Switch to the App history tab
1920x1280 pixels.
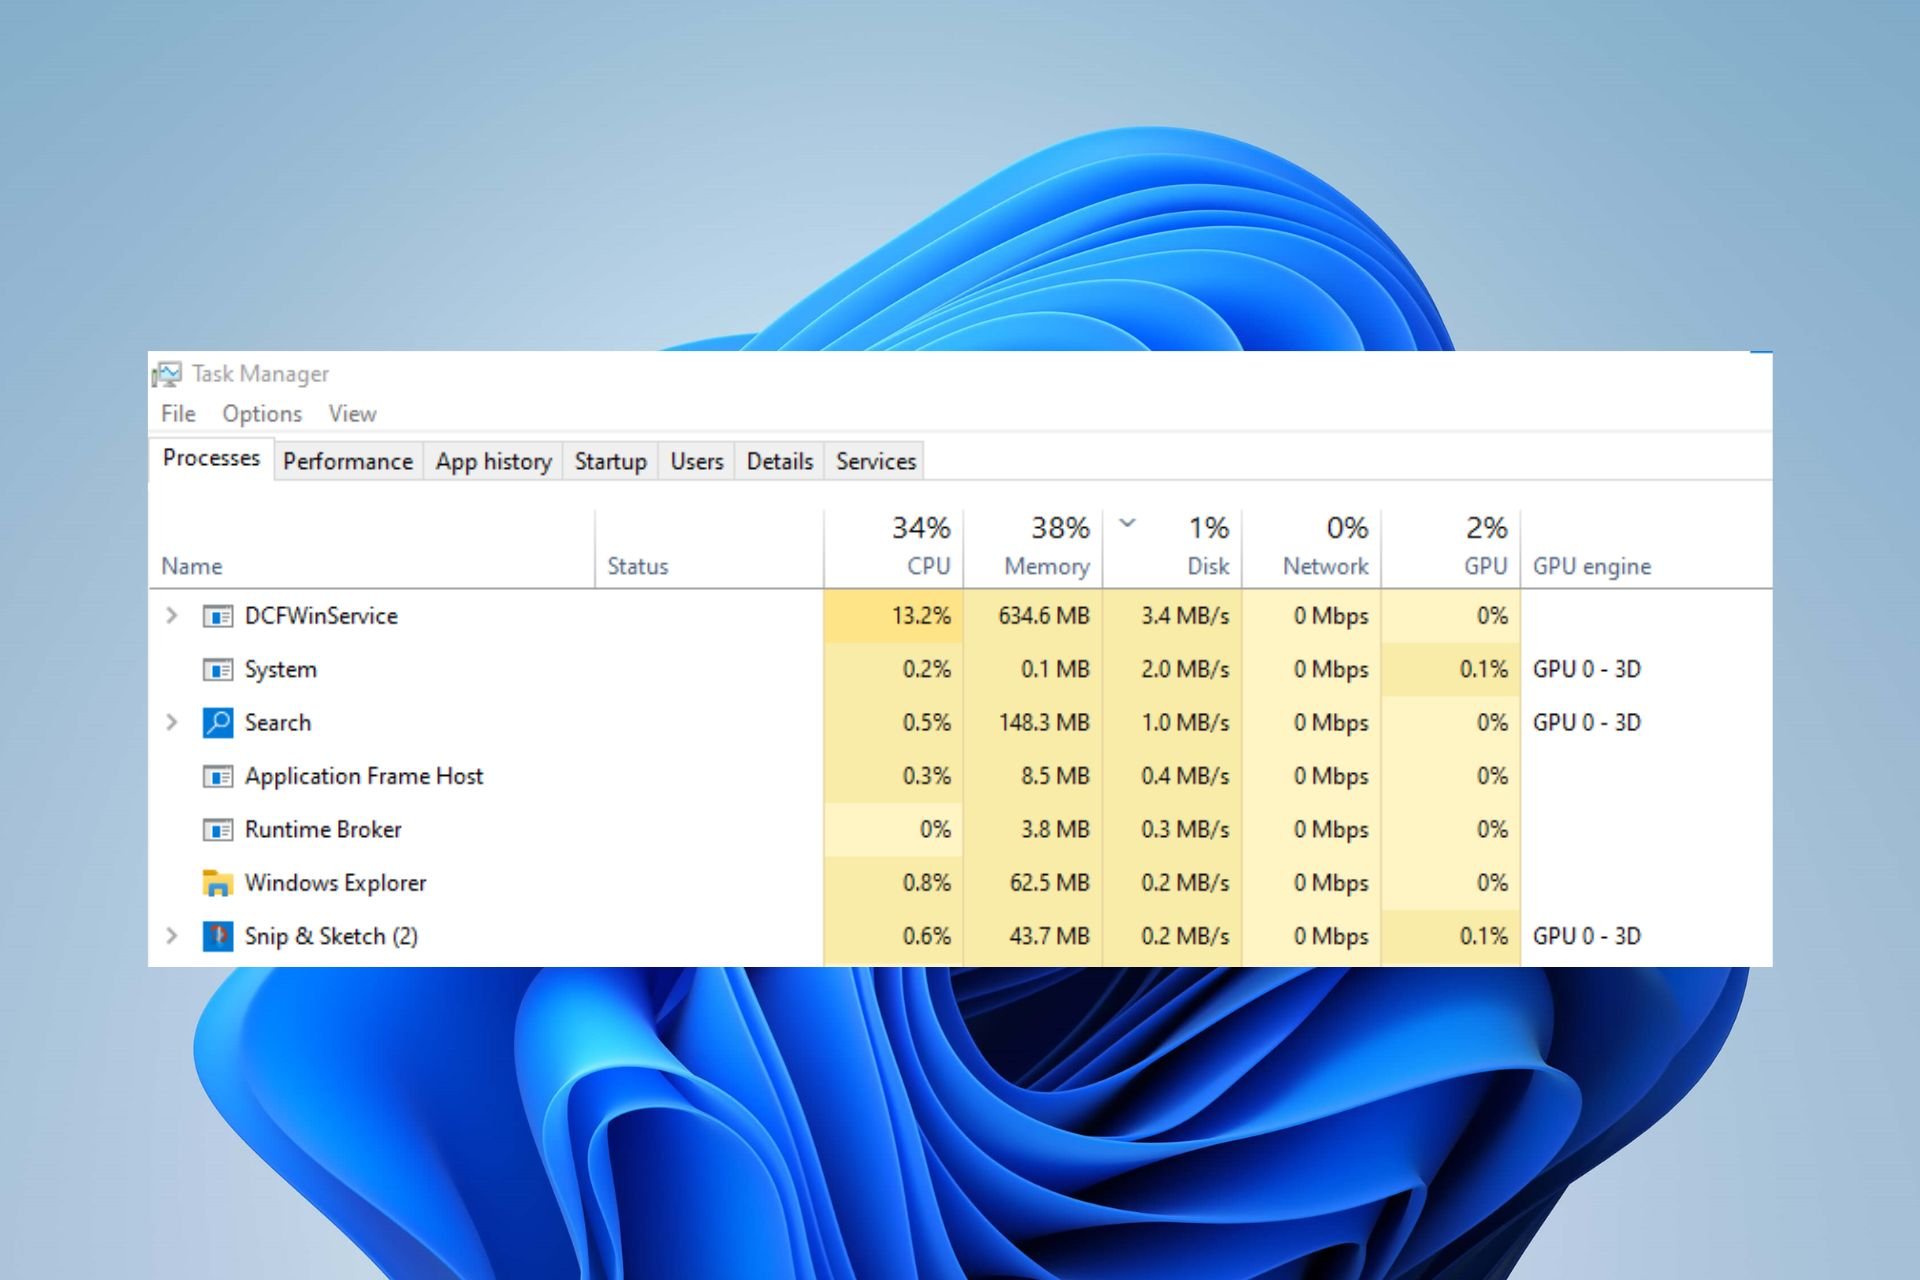[493, 461]
